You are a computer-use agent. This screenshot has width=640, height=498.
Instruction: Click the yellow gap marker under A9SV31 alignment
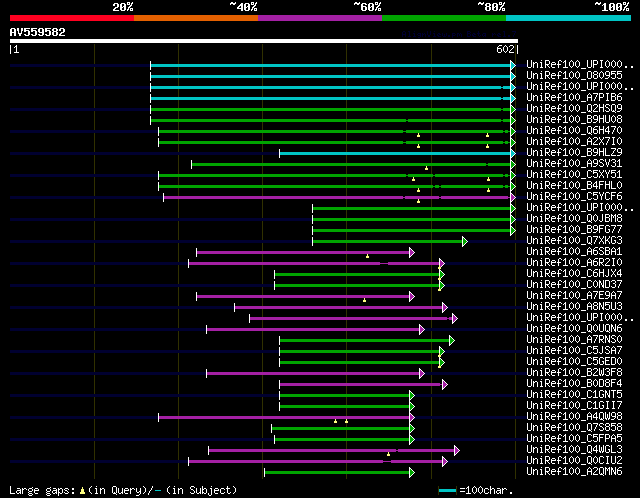427,168
